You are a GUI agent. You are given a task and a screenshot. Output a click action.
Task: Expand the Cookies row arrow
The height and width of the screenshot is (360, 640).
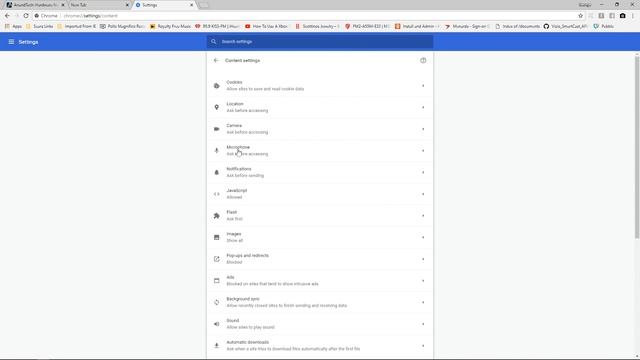click(x=423, y=86)
